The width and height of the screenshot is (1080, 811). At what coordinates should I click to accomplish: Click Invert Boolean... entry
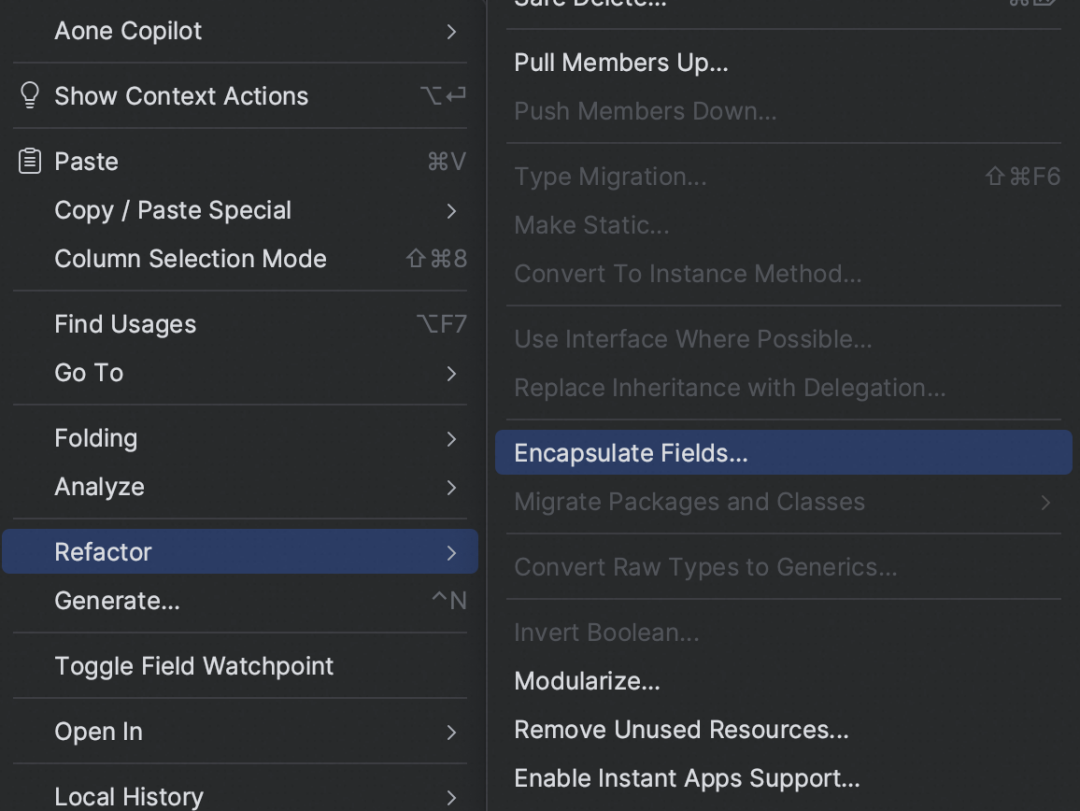pyautogui.click(x=784, y=632)
